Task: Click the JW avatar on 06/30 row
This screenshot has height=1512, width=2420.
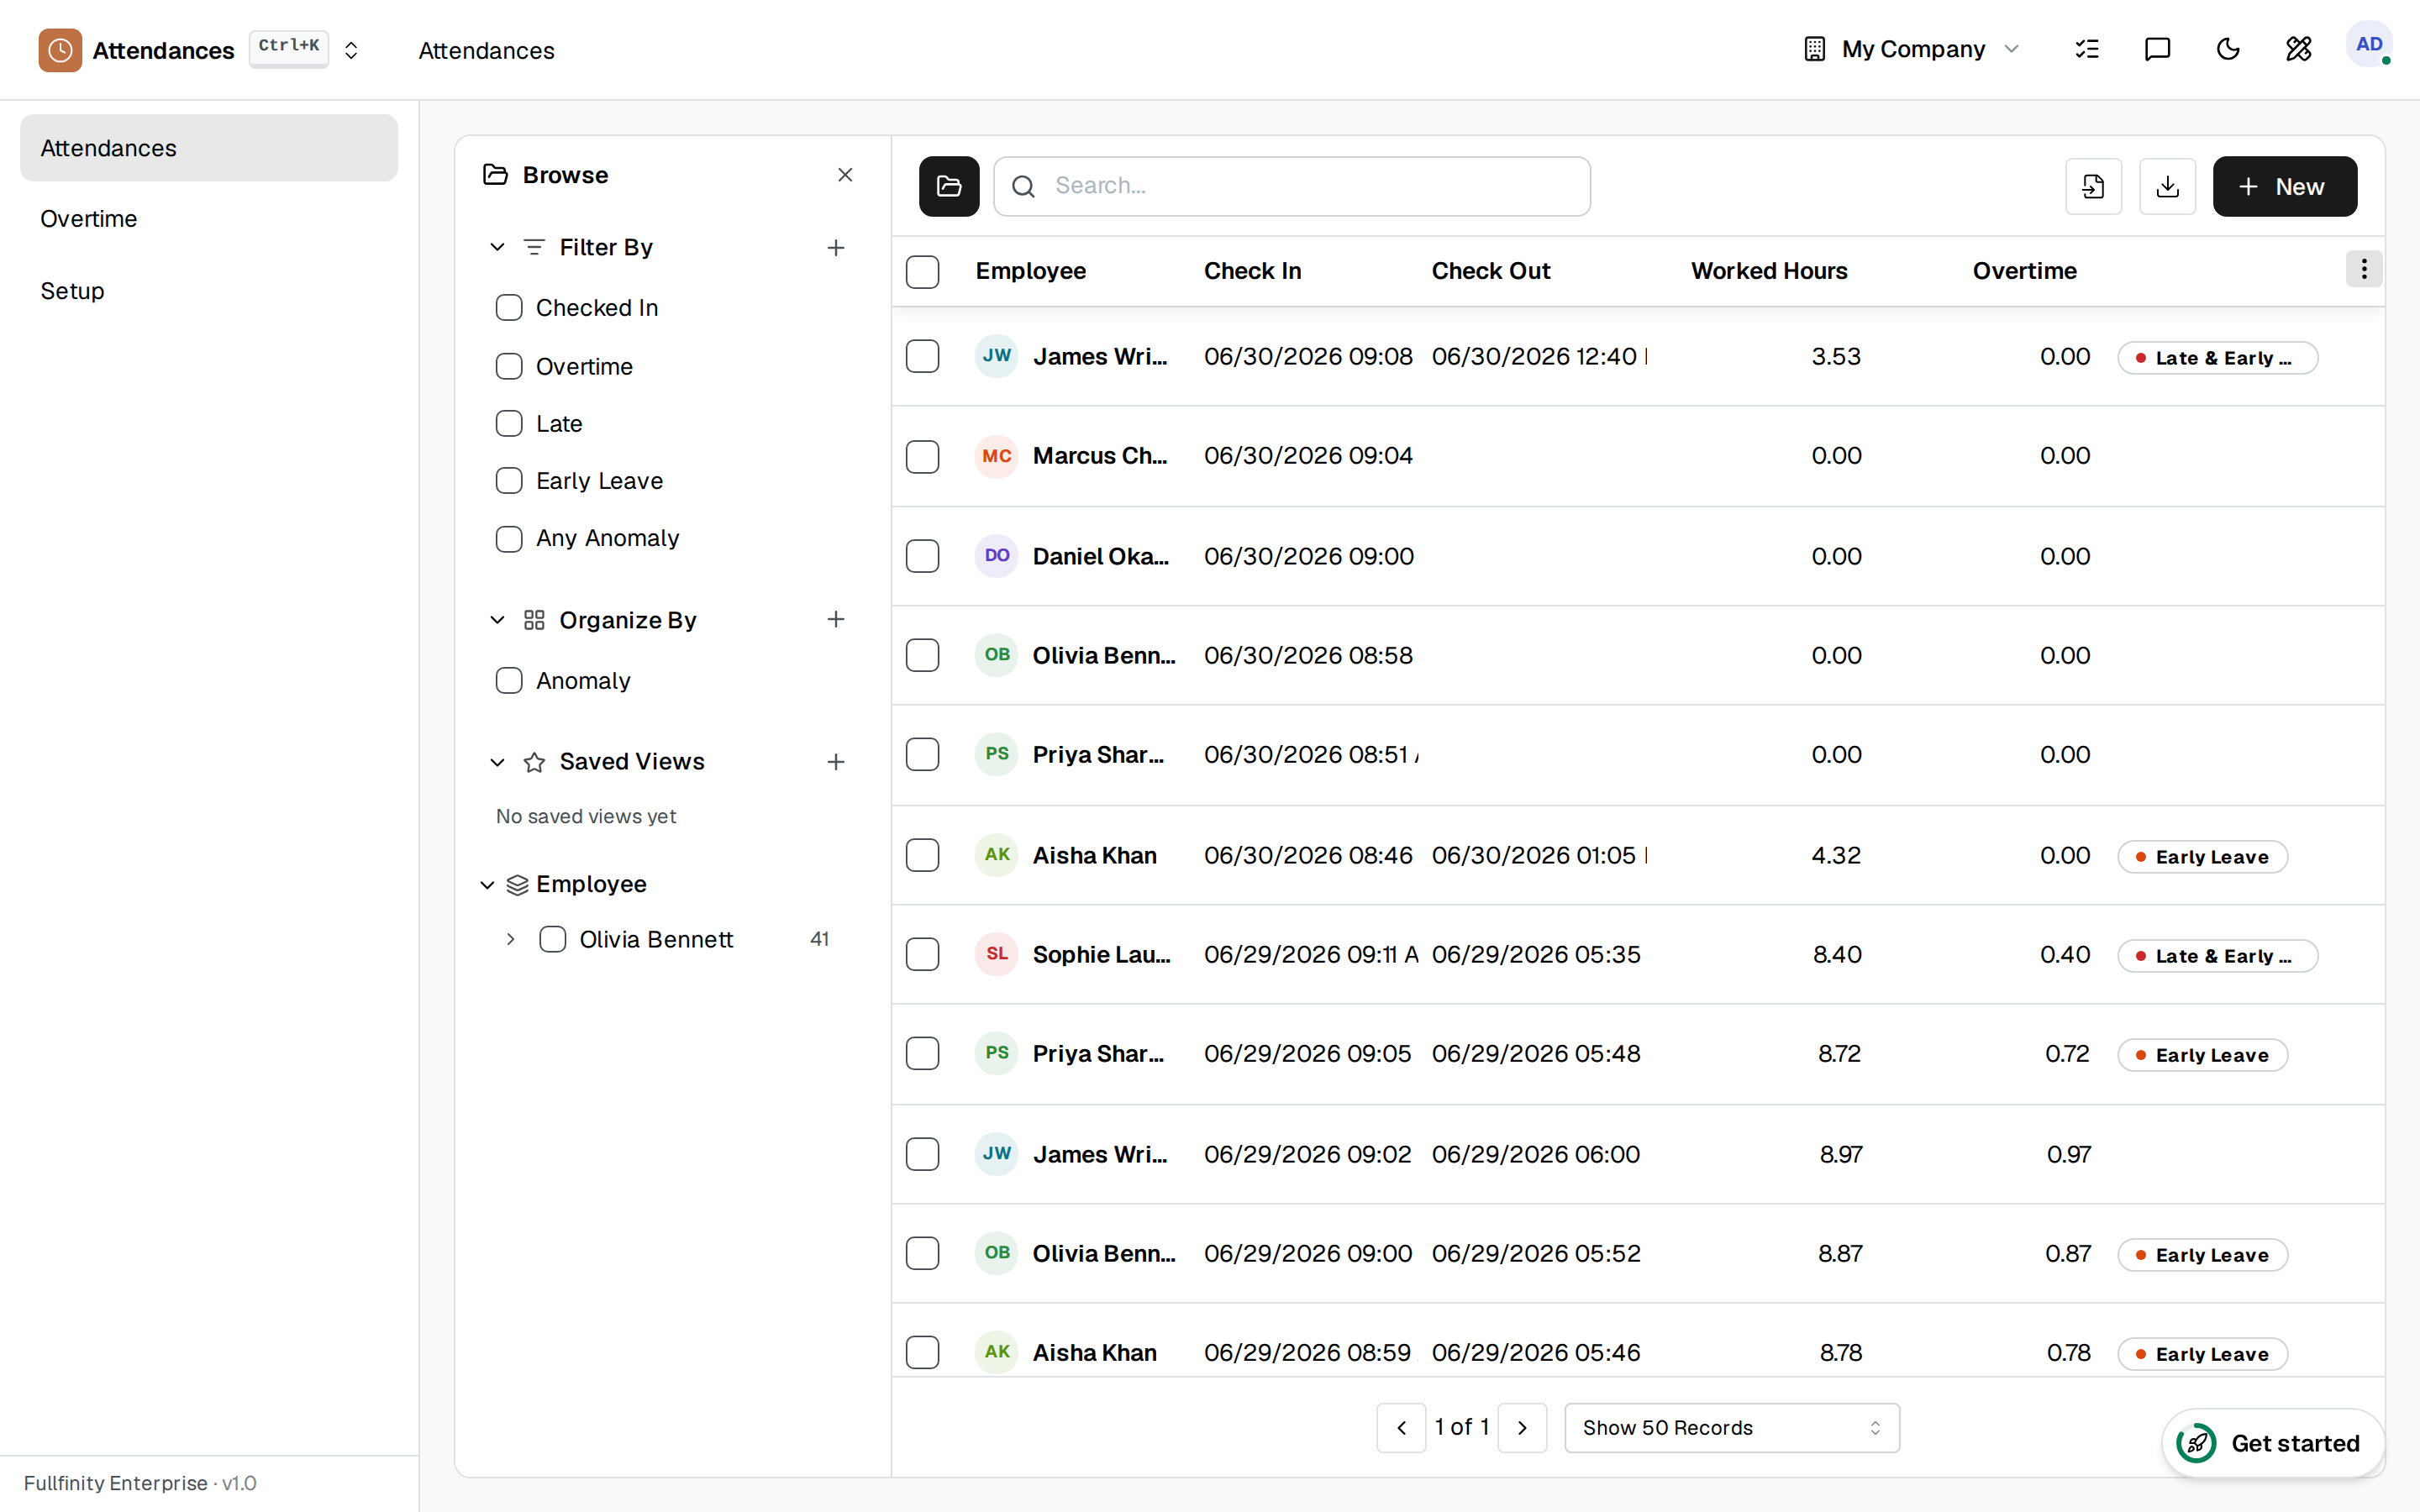Action: [996, 356]
